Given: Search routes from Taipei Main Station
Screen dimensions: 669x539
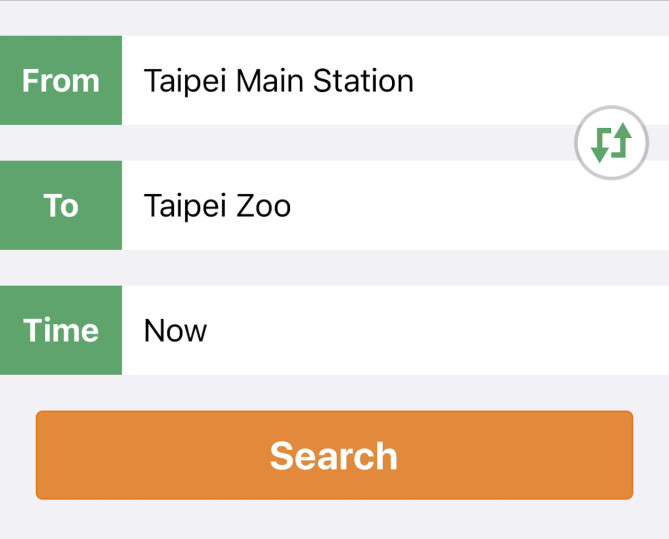Looking at the screenshot, I should click(334, 455).
